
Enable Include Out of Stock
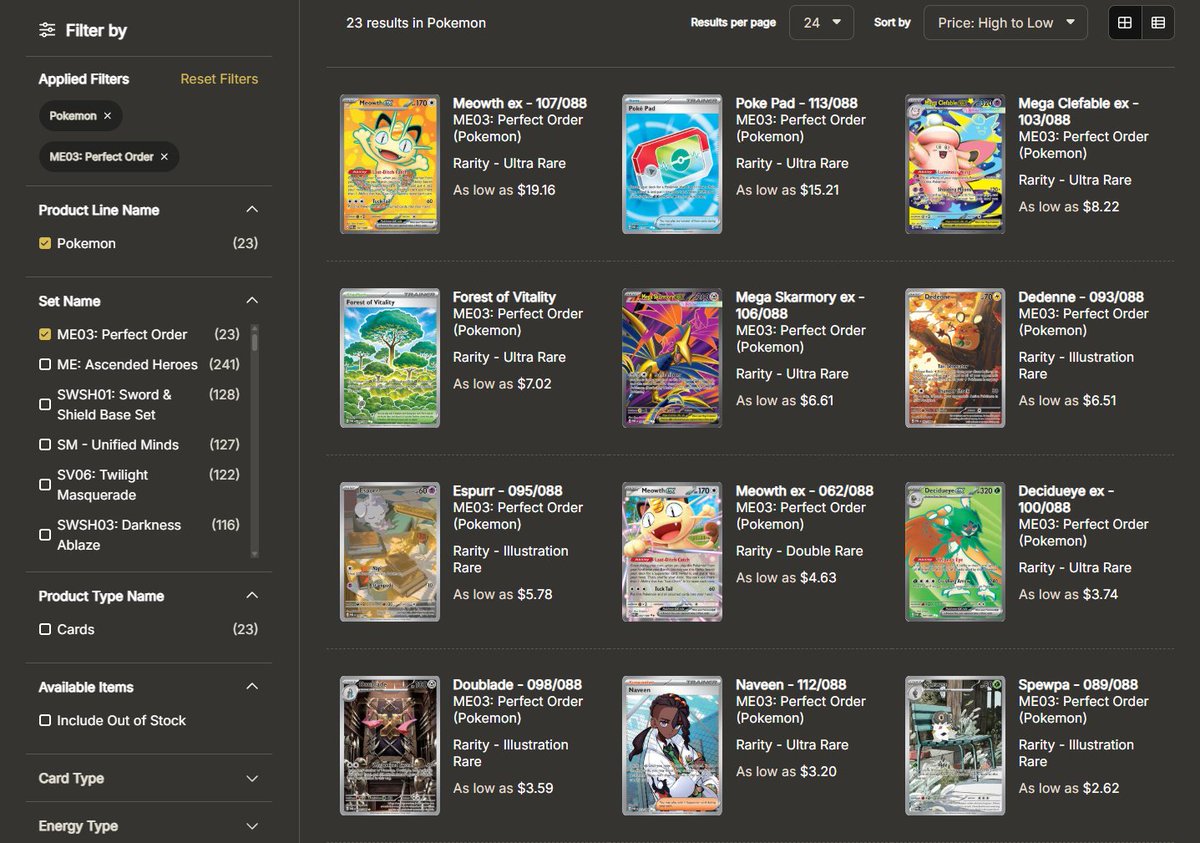[45, 720]
